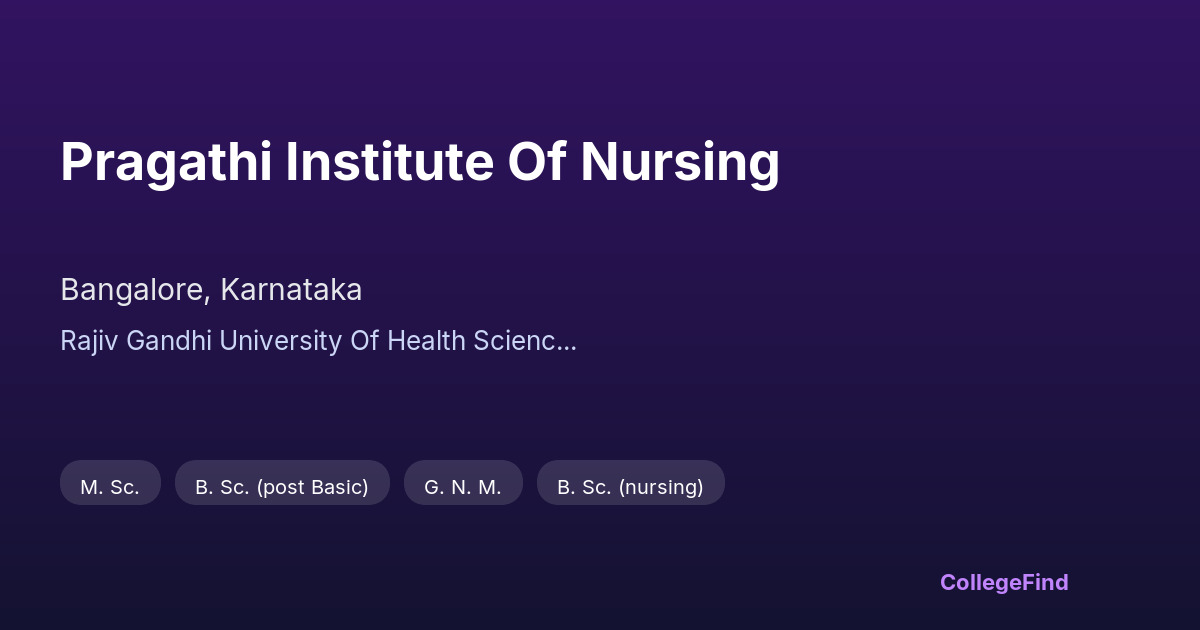Open the Rajiv Gandhi University affiliation text

pyautogui.click(x=318, y=341)
